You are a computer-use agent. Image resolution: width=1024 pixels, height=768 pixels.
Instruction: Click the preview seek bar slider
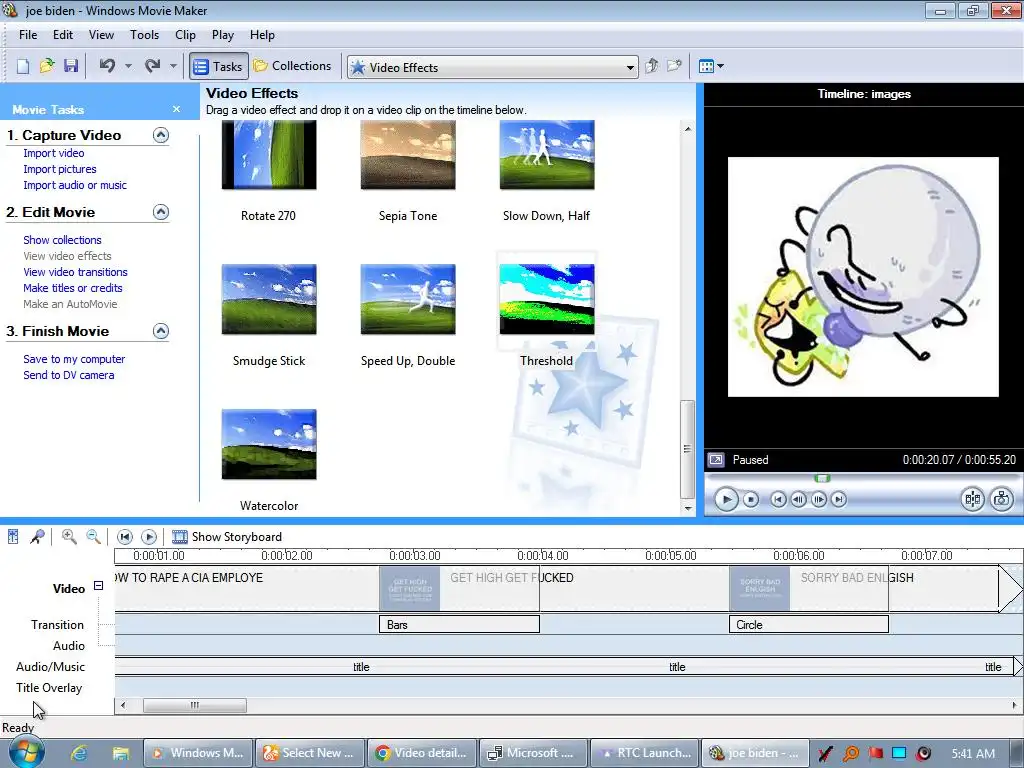(x=822, y=479)
